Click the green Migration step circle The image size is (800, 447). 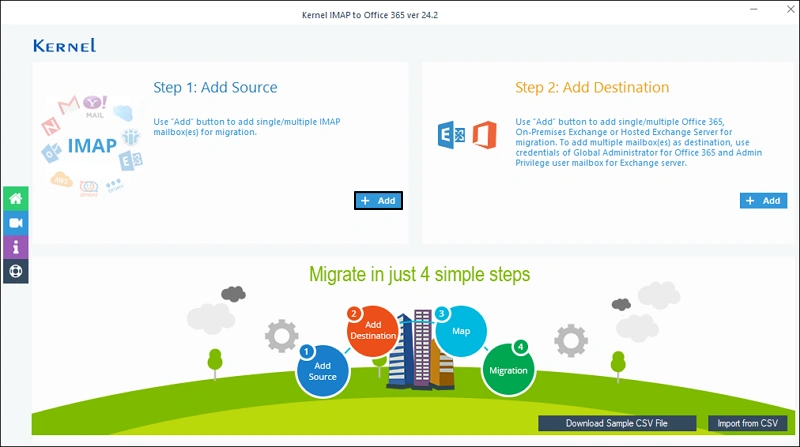coord(508,369)
